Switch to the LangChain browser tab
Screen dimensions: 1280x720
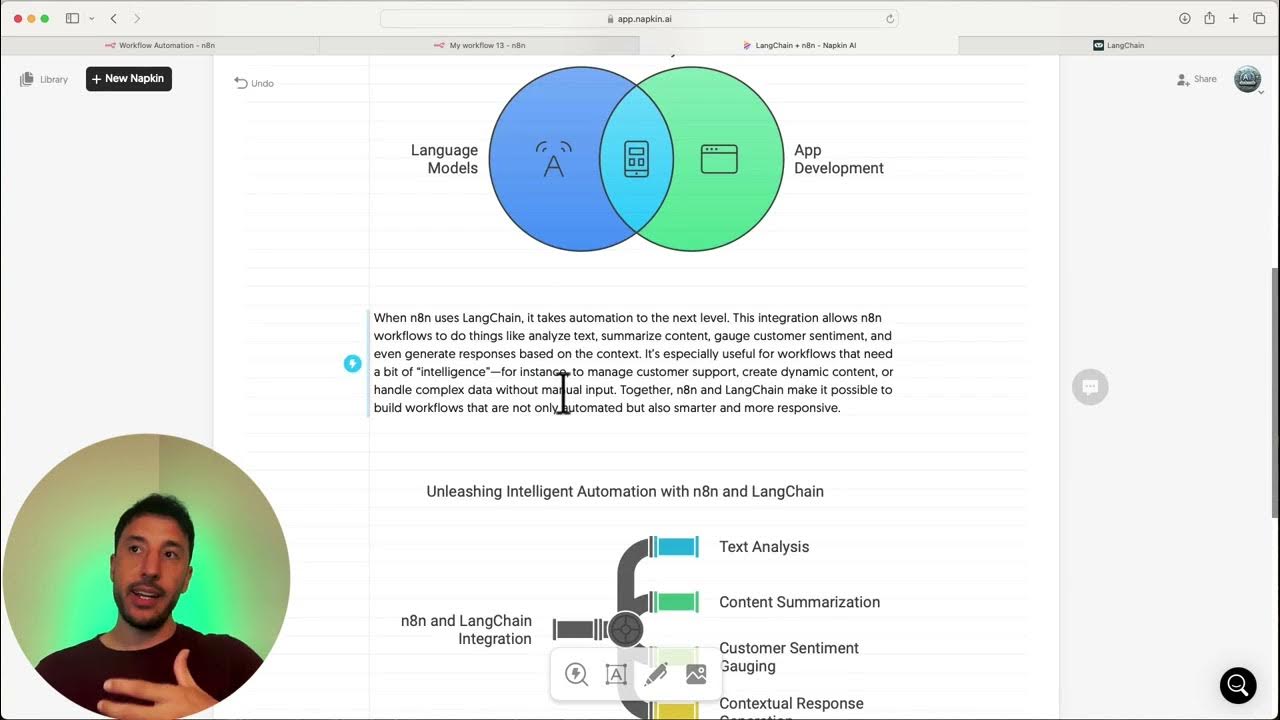pyautogui.click(x=1118, y=45)
